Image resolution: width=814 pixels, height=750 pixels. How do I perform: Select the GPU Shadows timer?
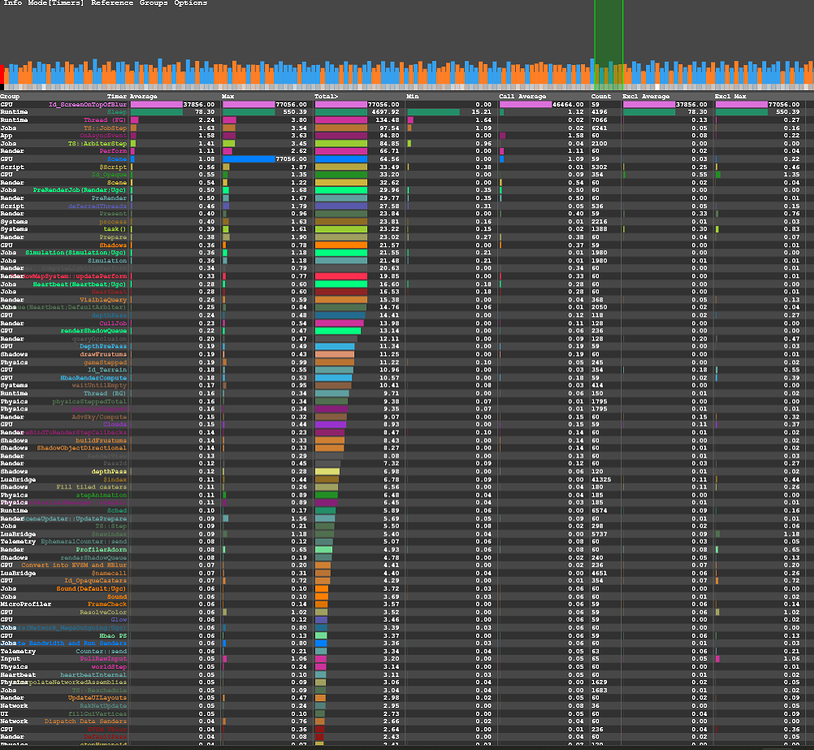(113, 245)
